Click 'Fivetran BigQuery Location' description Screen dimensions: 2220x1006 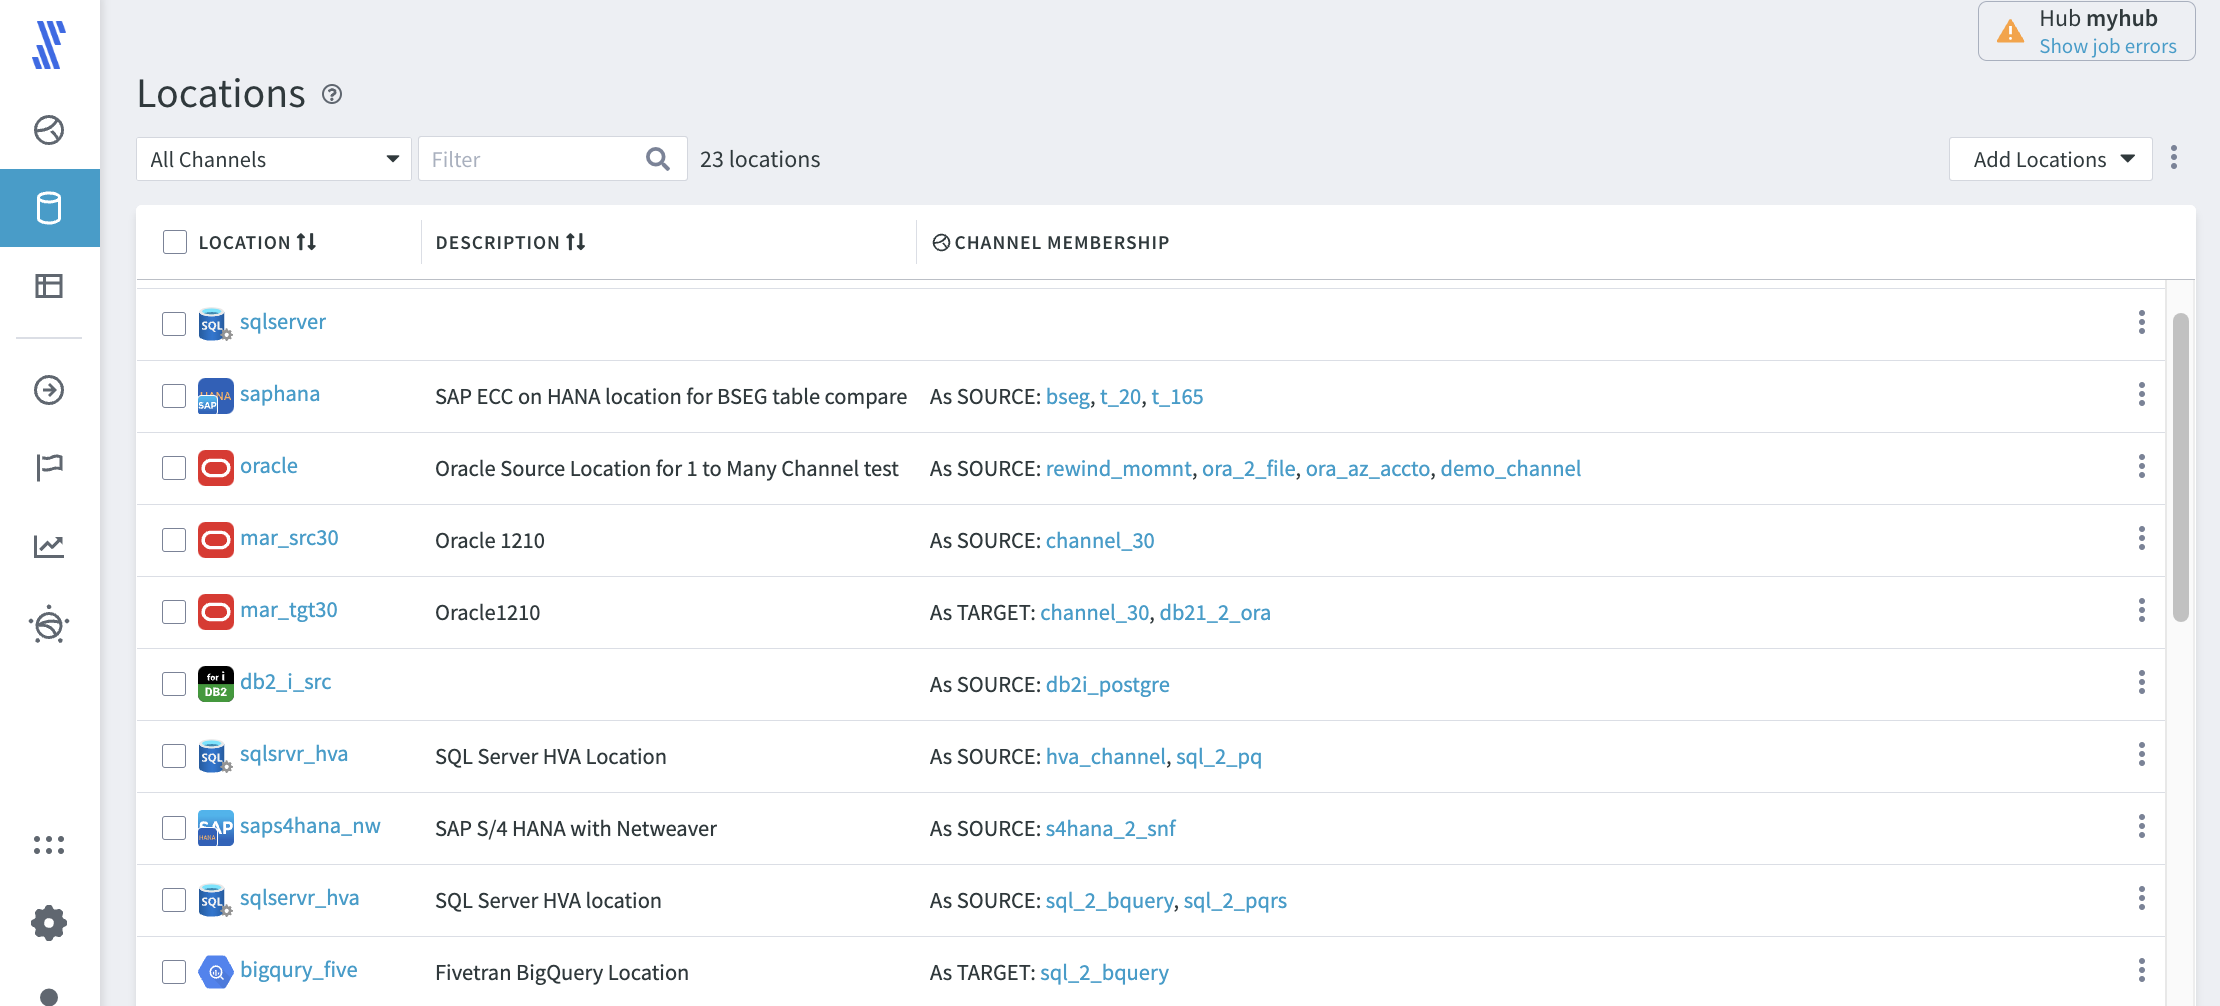pos(562,973)
